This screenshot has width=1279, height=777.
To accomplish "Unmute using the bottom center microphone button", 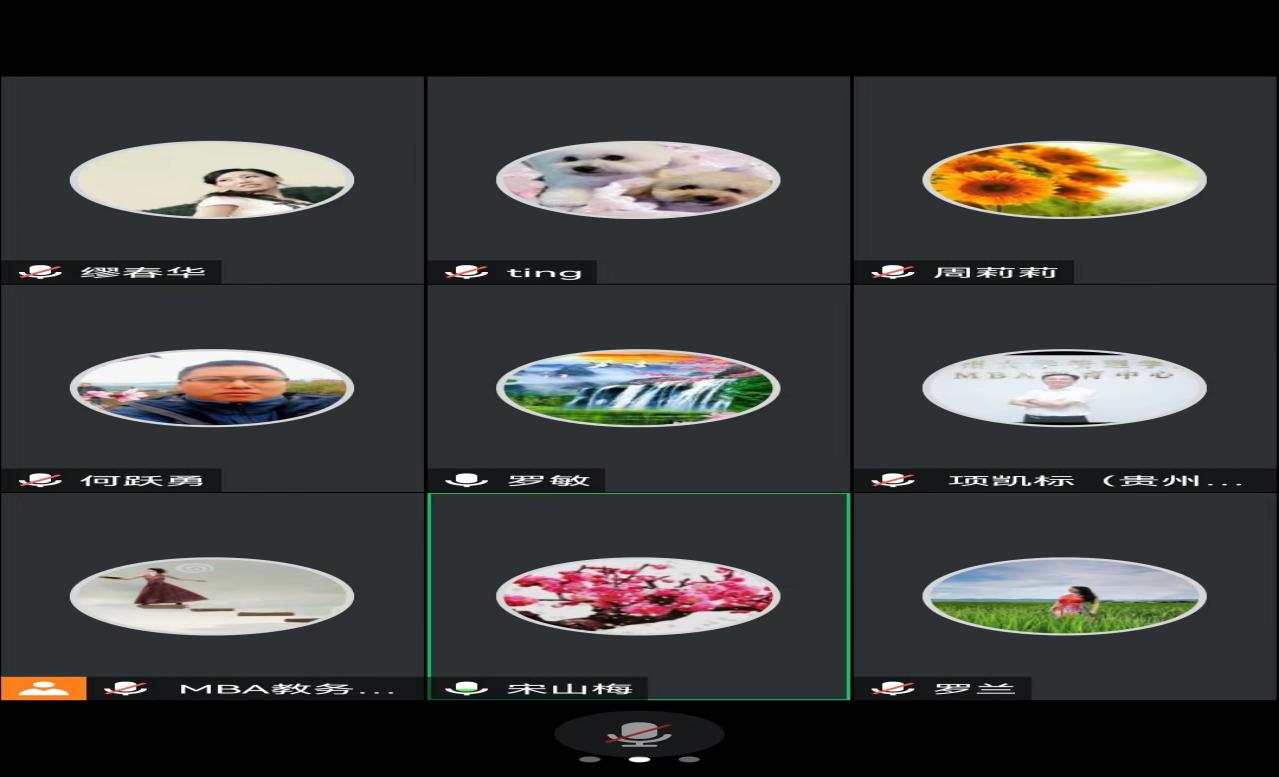I will click(639, 734).
